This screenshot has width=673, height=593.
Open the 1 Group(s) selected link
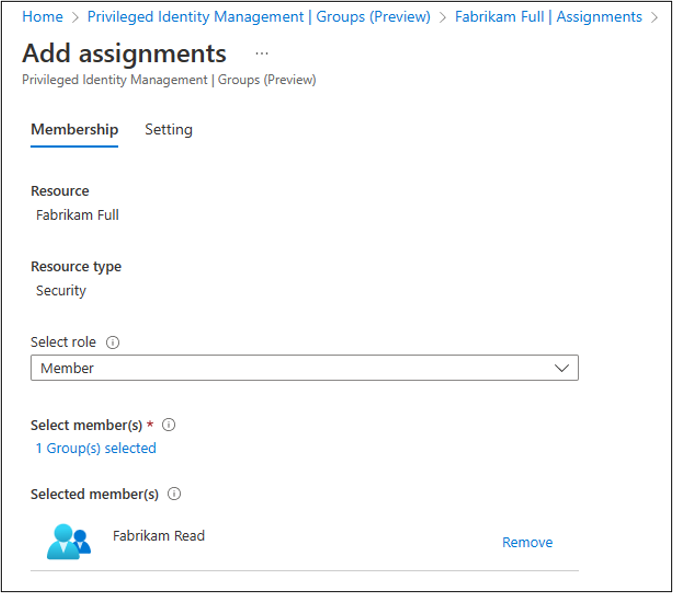[x=96, y=448]
